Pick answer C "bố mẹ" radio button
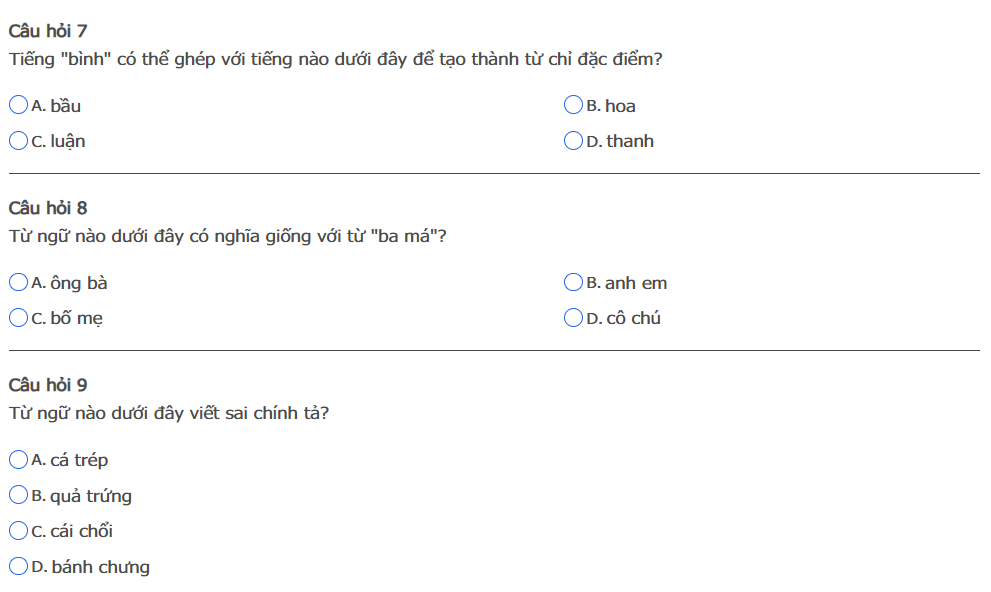991x592 pixels. click(18, 318)
